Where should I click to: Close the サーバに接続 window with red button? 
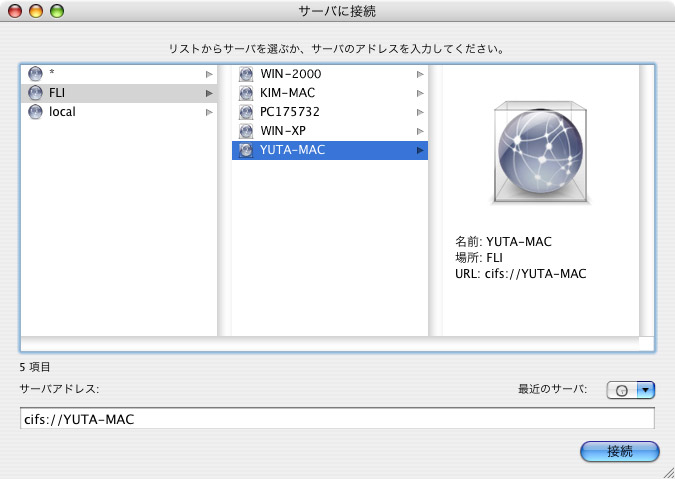pos(15,11)
